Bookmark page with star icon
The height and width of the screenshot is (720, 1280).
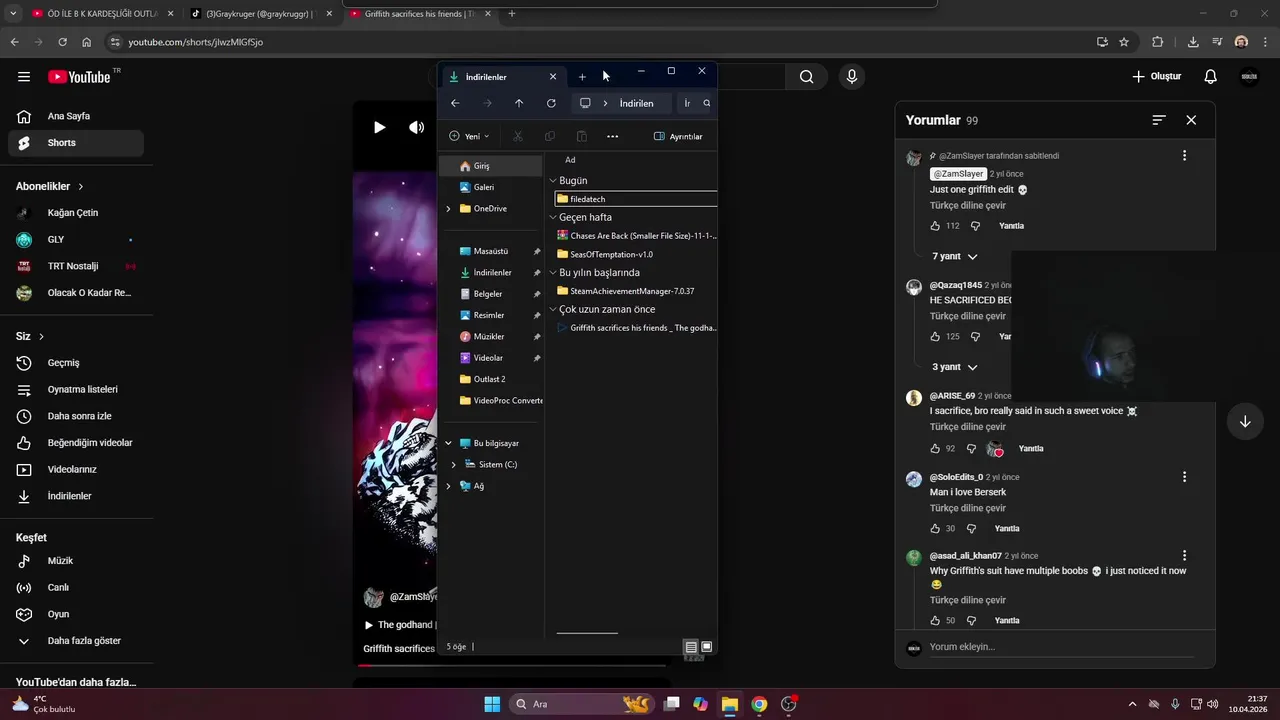(x=1124, y=42)
